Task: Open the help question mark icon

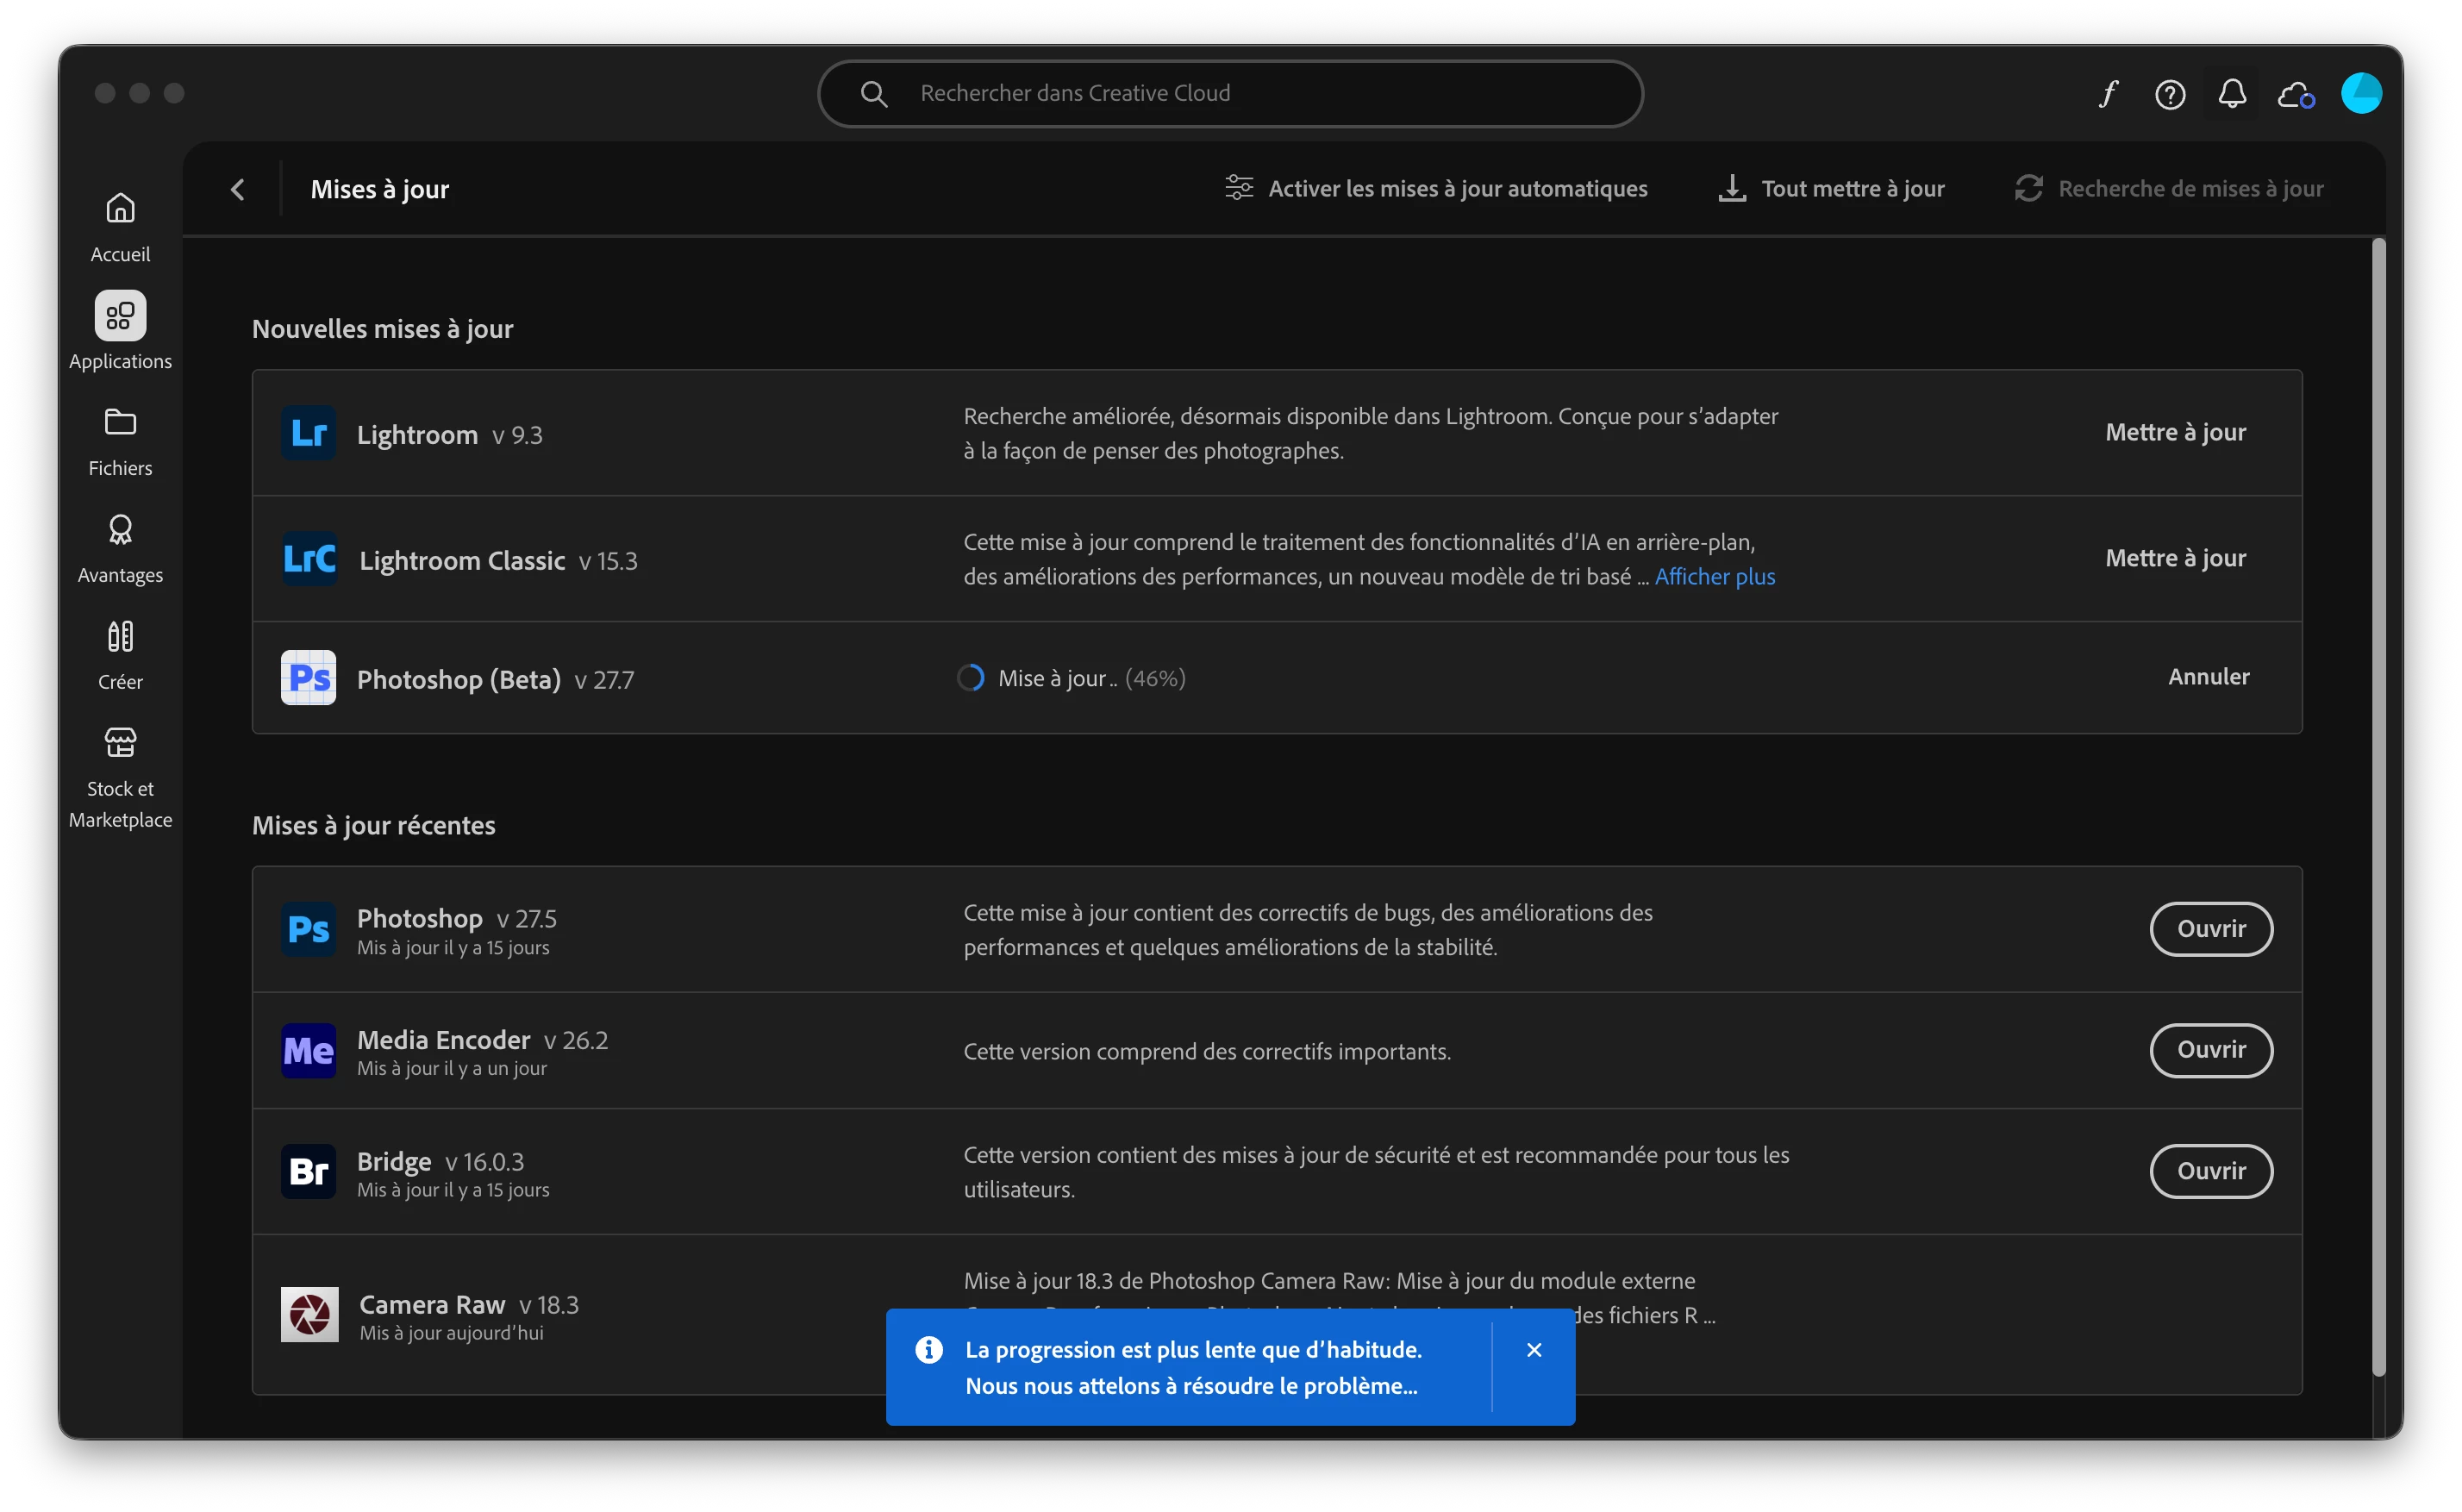Action: 2169,94
